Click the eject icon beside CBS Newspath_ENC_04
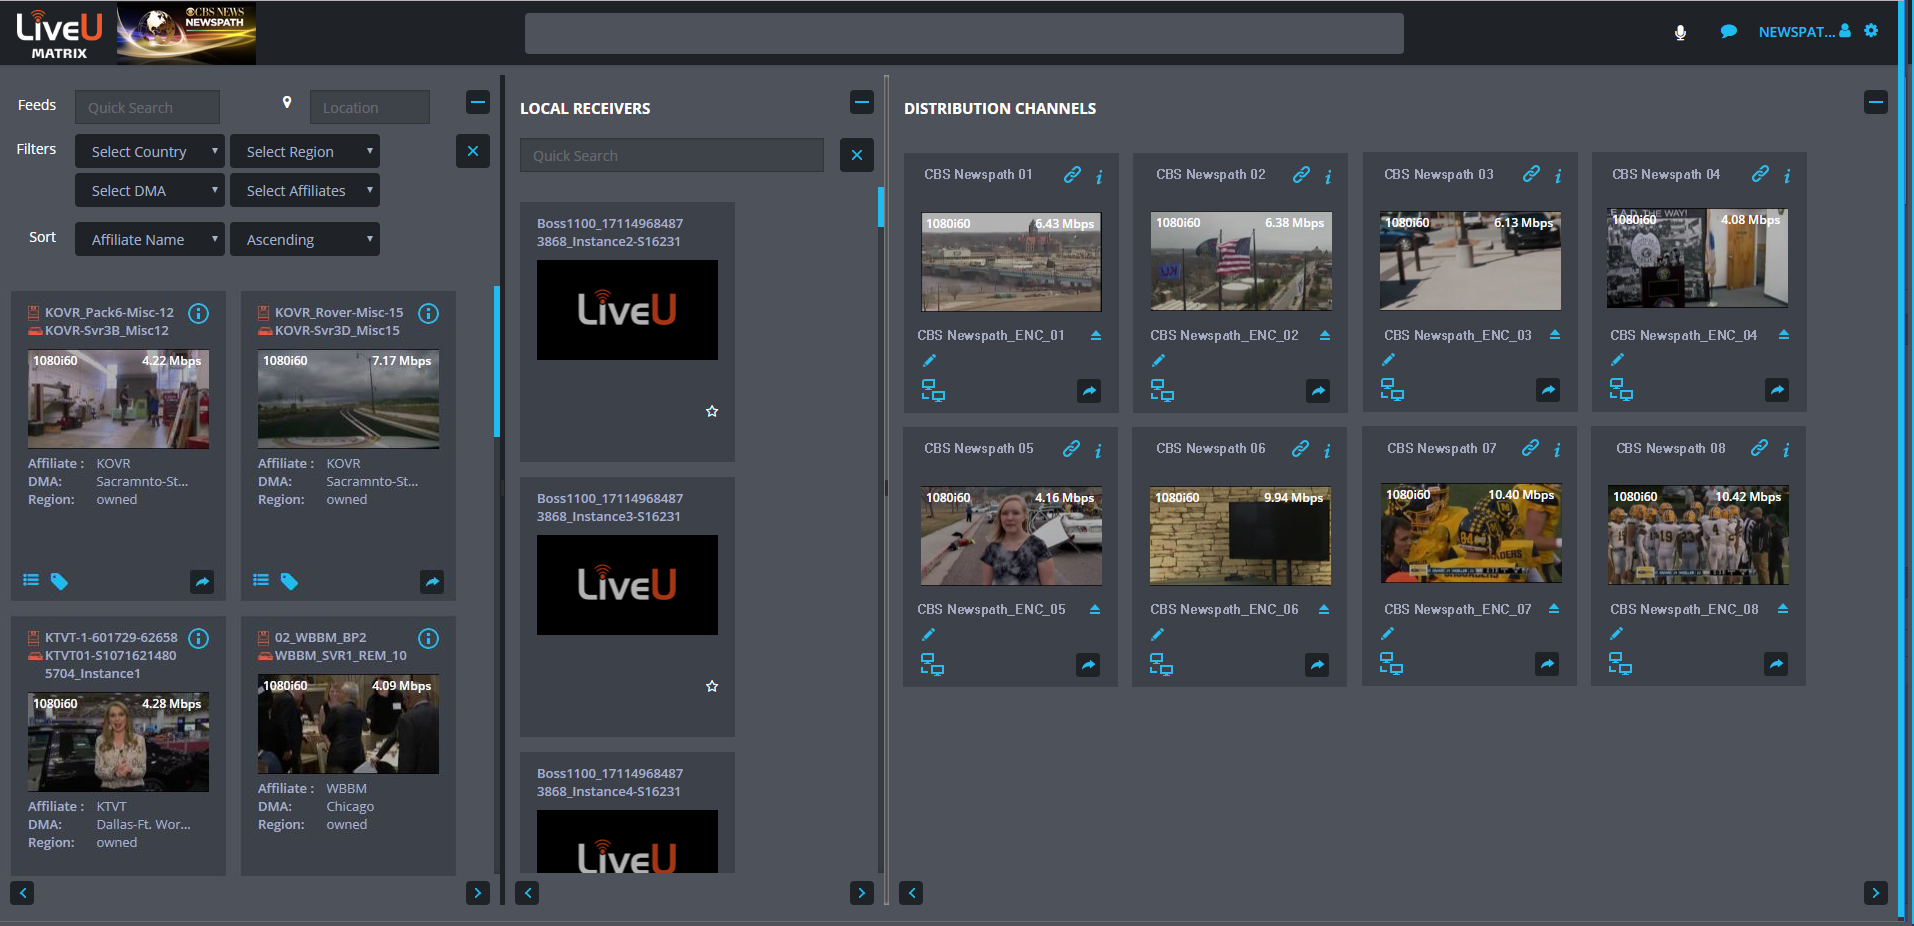The image size is (1914, 926). 1783,336
